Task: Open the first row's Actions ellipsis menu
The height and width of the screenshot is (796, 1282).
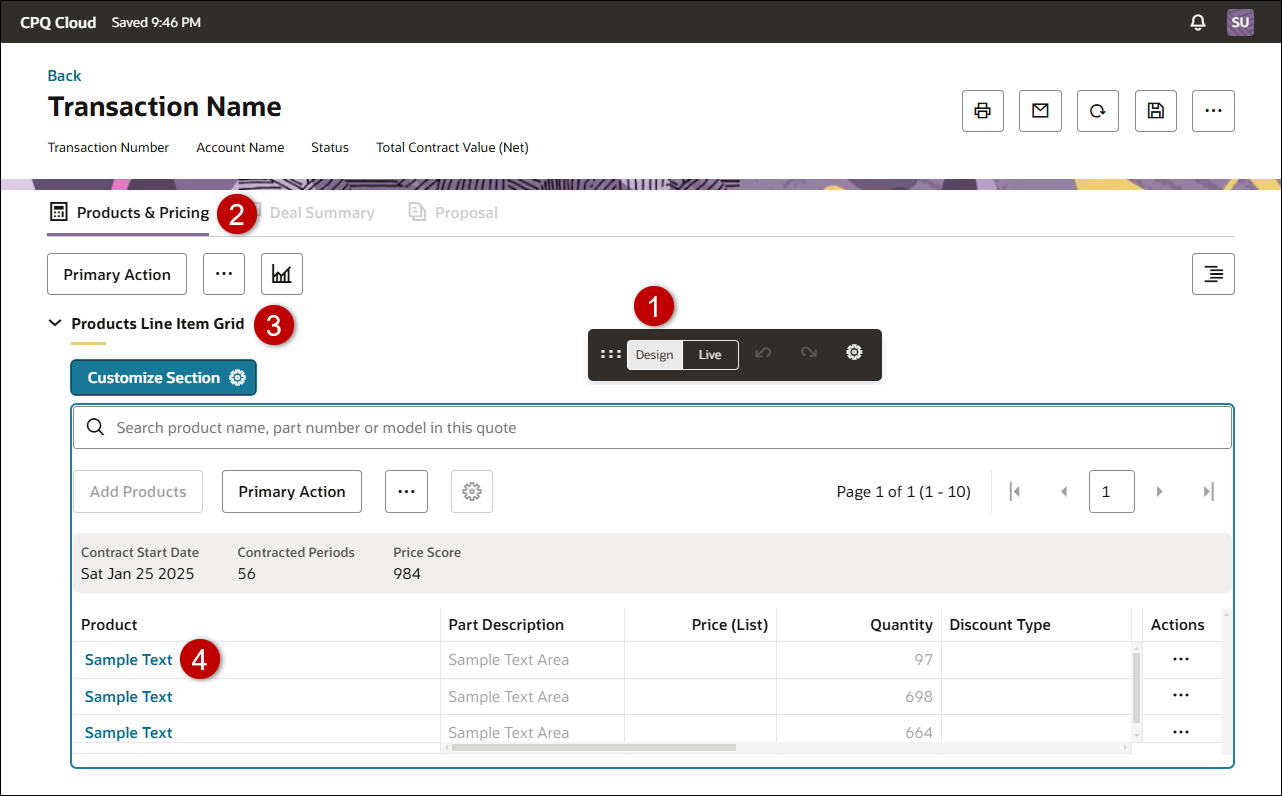Action: tap(1180, 660)
